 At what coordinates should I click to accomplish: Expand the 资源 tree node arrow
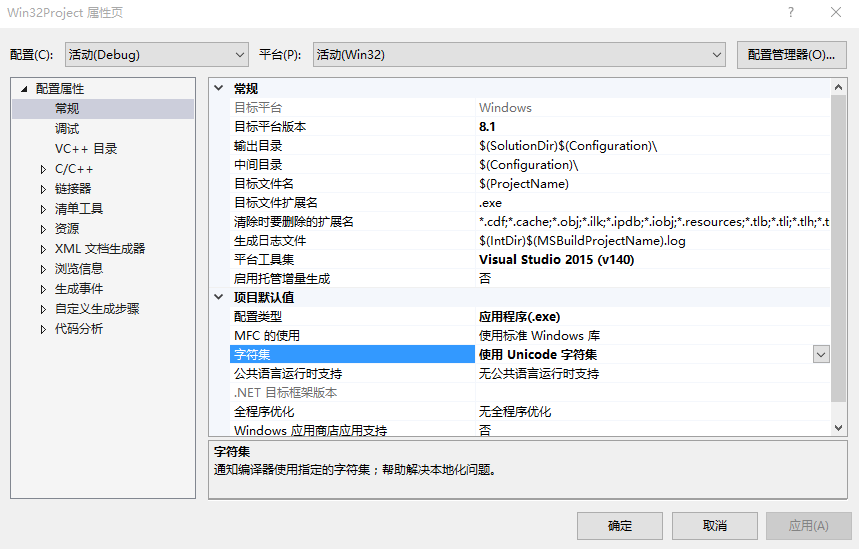[43, 229]
